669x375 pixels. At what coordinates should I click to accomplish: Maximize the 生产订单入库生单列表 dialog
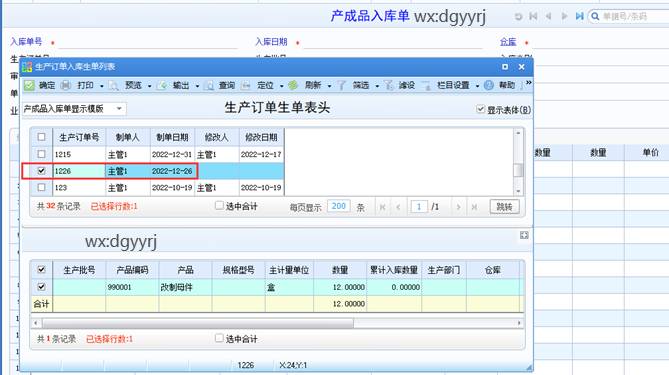click(505, 67)
